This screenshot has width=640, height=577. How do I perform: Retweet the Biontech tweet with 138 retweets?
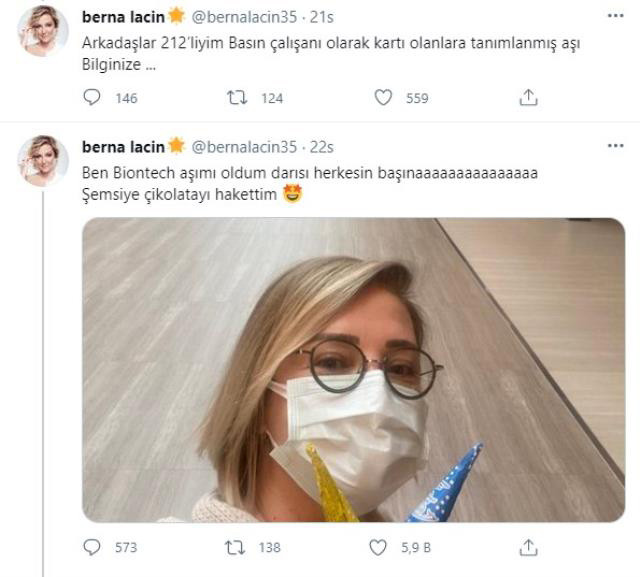point(240,547)
